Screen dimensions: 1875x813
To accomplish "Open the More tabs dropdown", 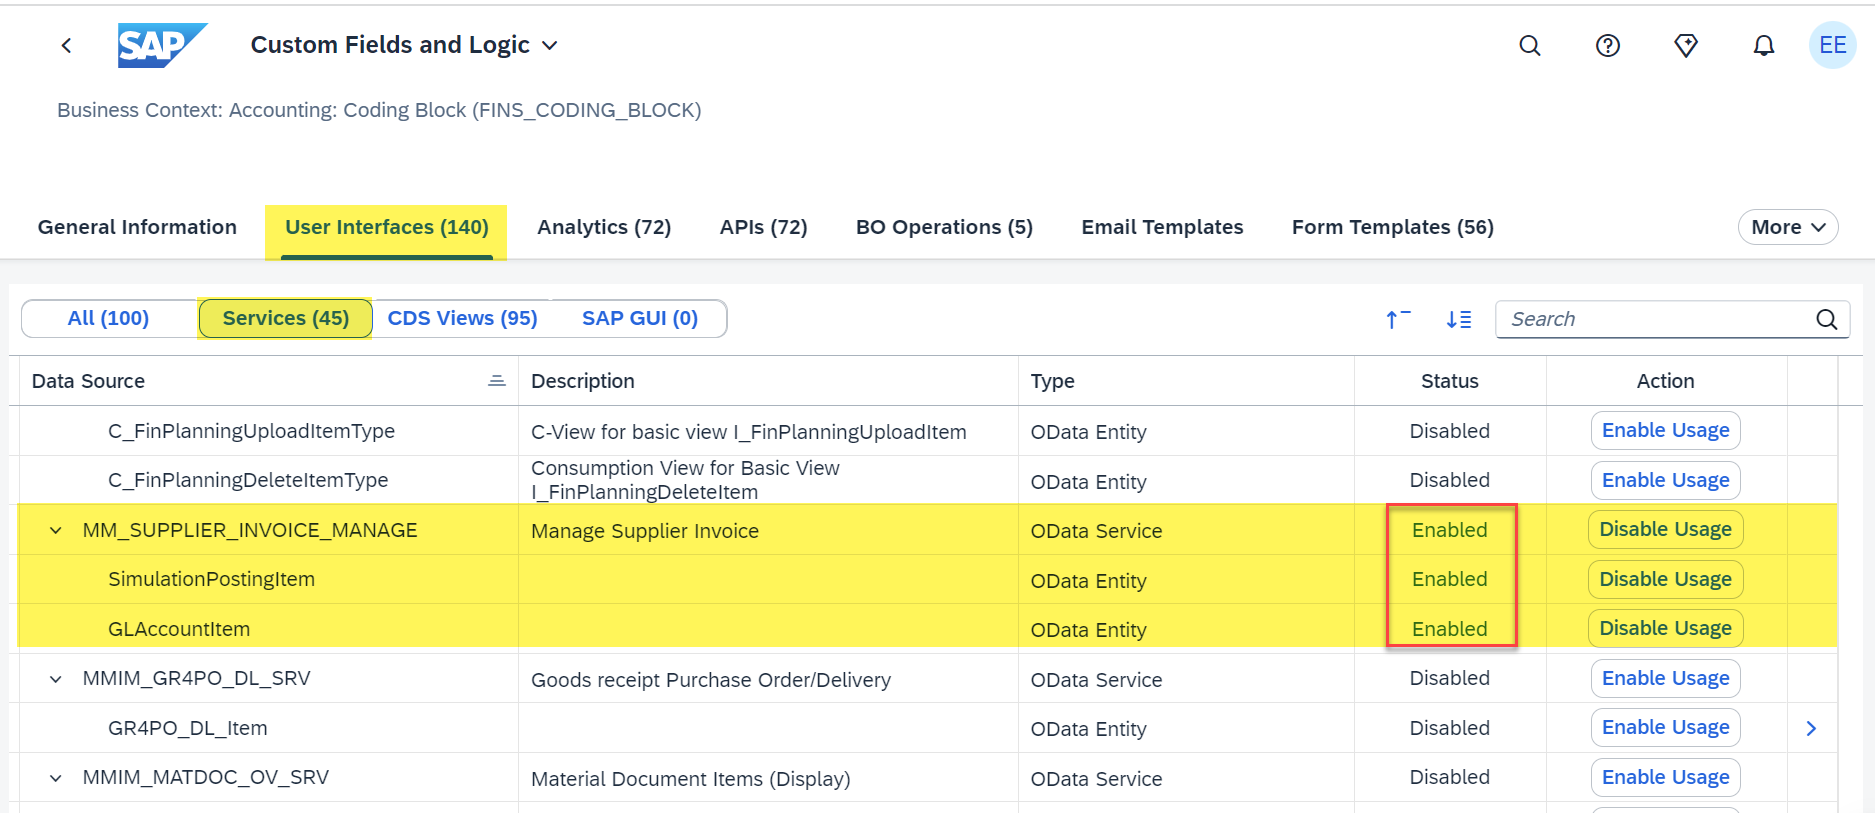I will coord(1788,227).
